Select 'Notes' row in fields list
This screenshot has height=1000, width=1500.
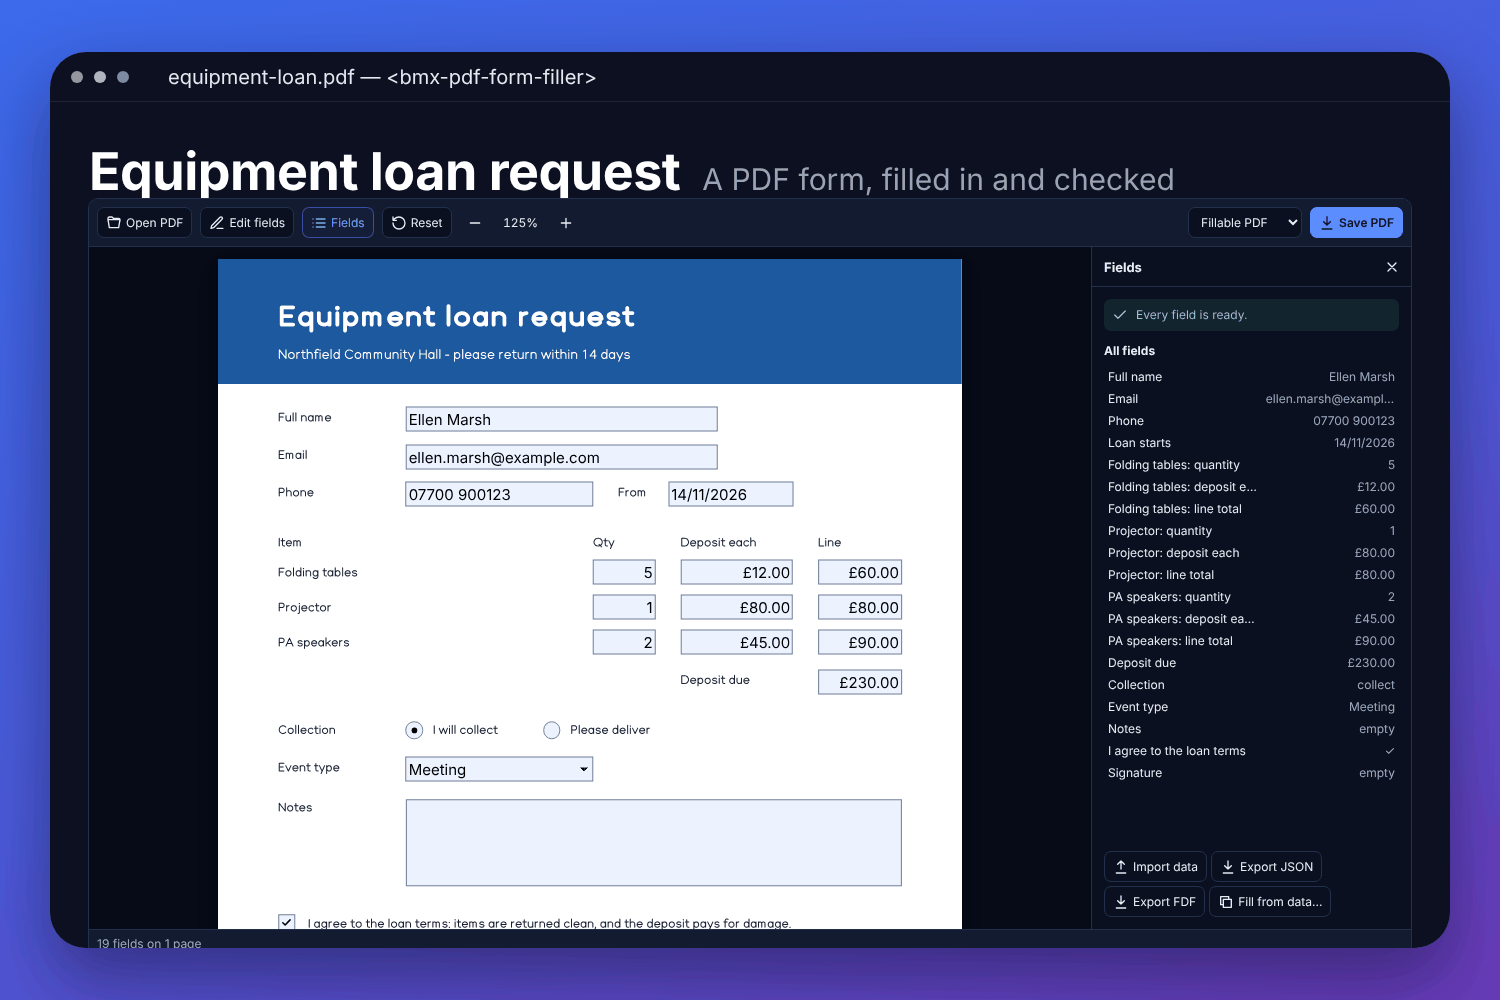pyautogui.click(x=1251, y=729)
